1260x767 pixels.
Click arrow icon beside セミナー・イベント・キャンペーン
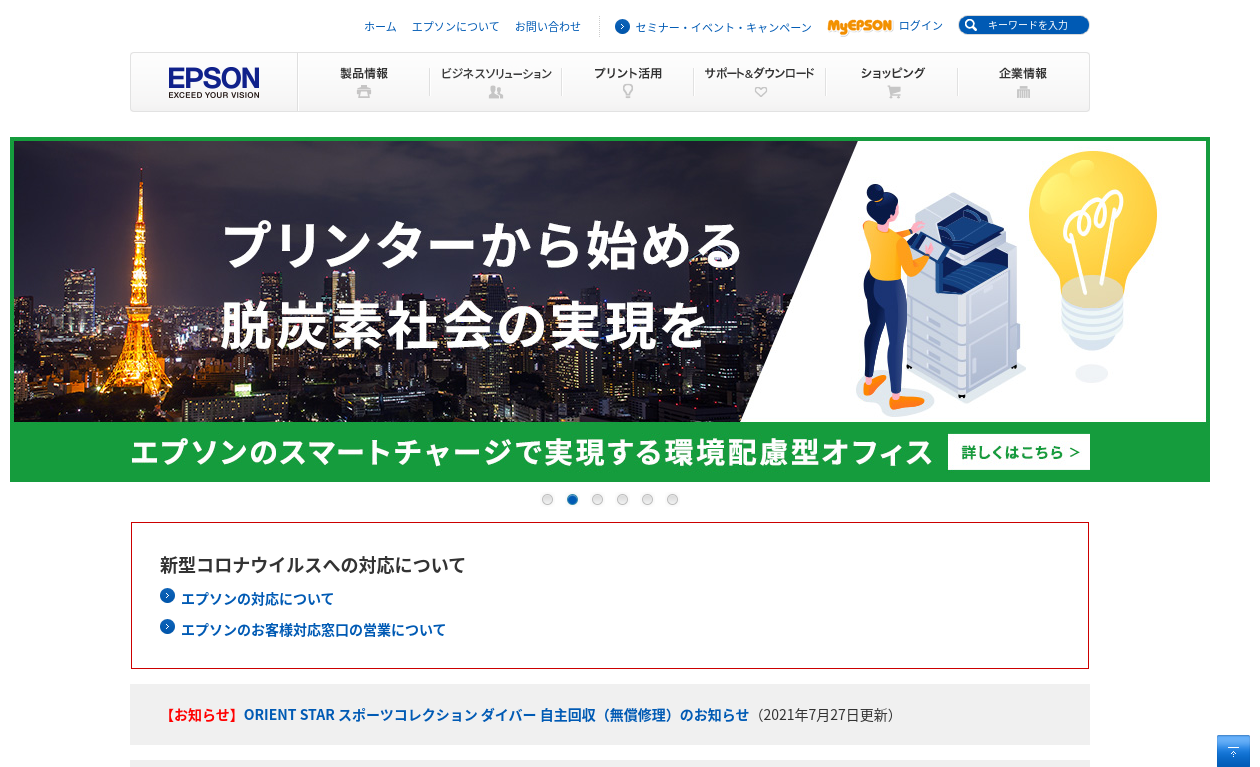622,26
